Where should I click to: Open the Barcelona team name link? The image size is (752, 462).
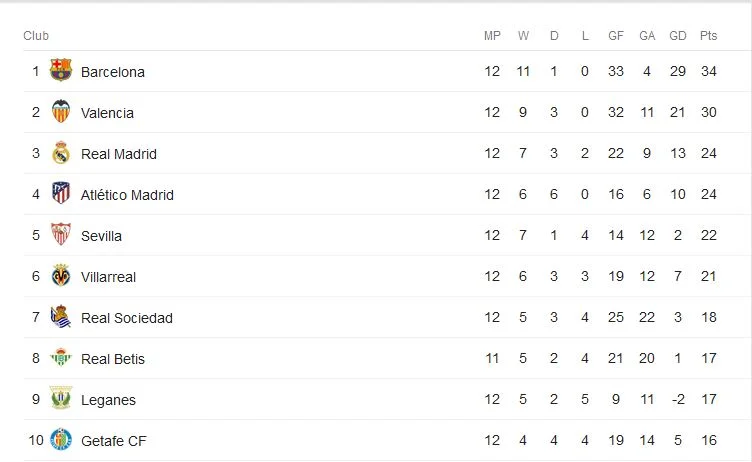[113, 72]
